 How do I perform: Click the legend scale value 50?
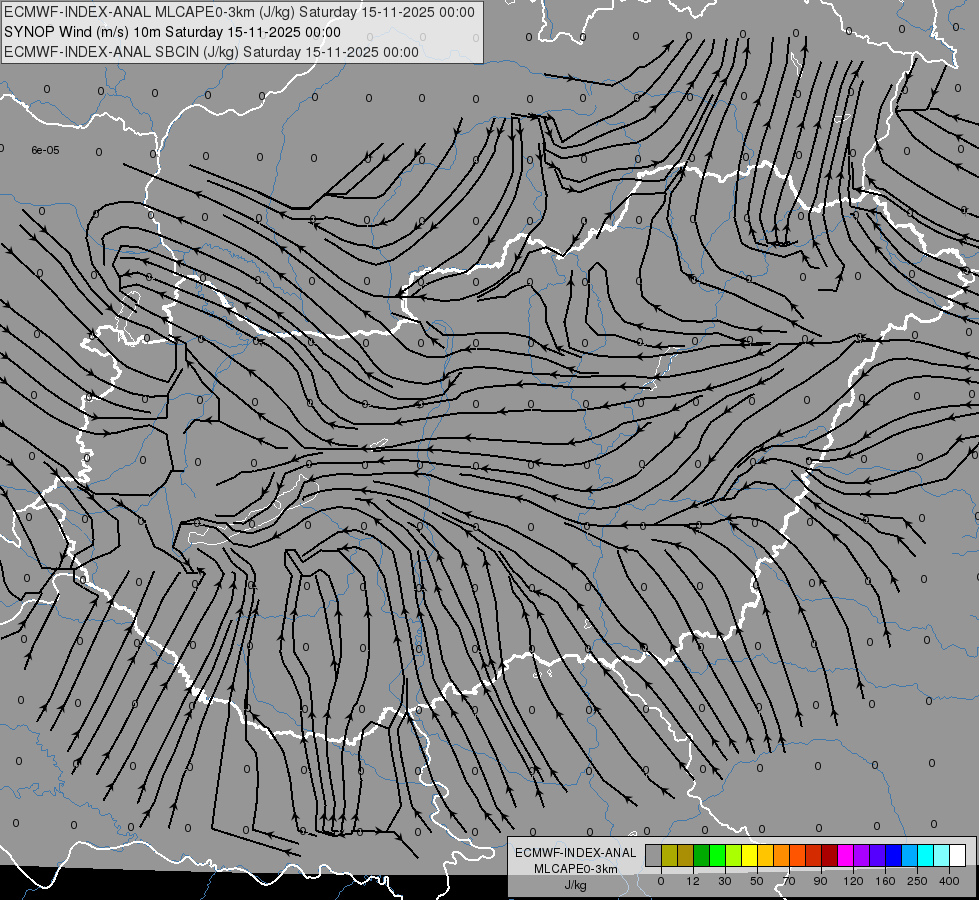[757, 881]
